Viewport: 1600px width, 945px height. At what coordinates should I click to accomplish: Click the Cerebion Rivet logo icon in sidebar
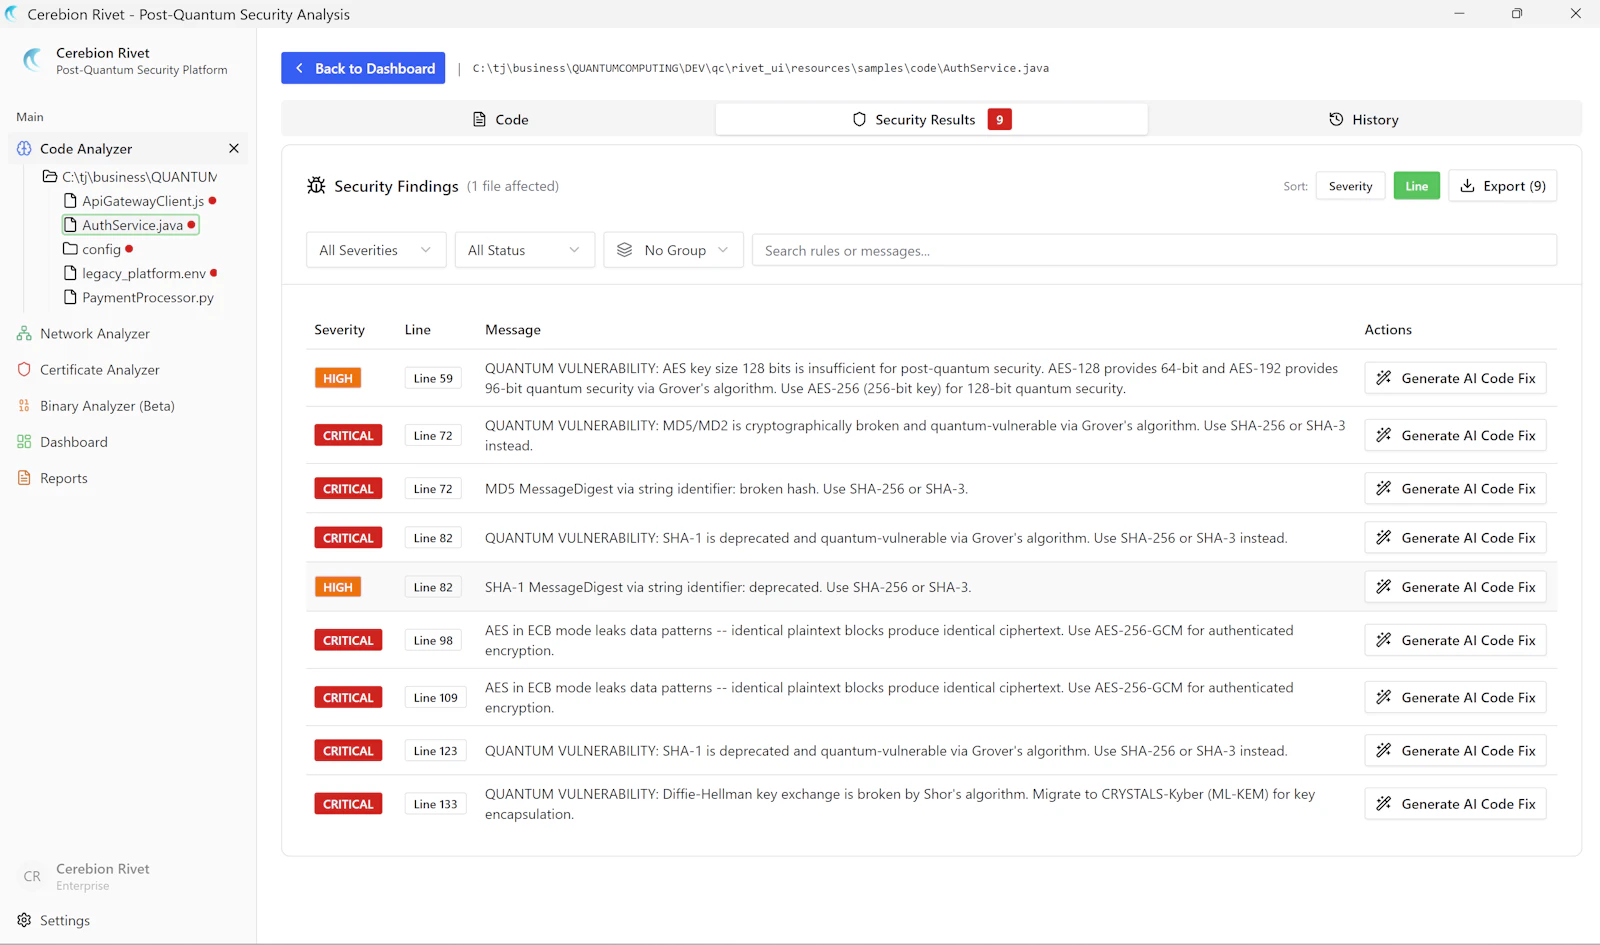33,60
